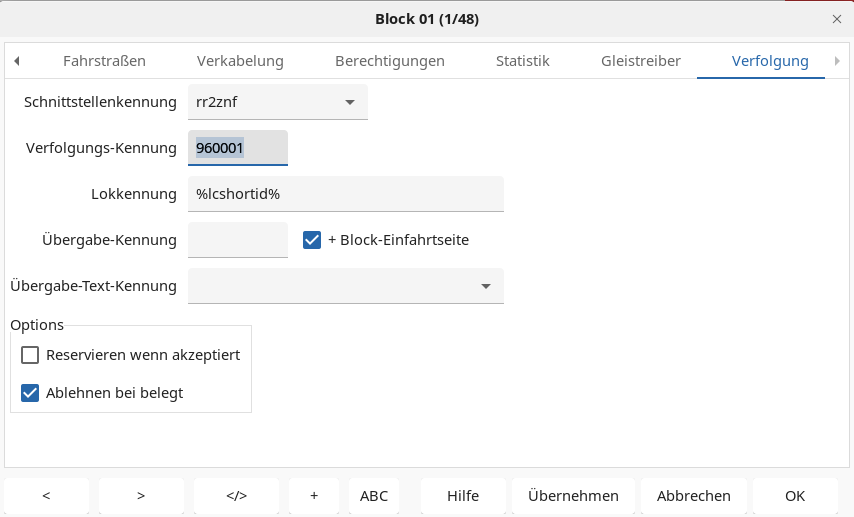Go to next block with > button
This screenshot has height=517, width=854.
click(x=141, y=495)
